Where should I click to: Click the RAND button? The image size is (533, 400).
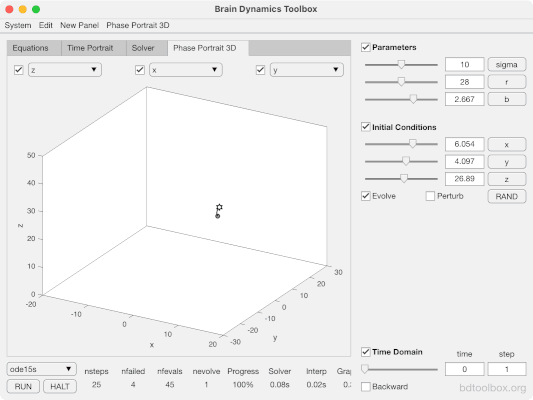[506, 196]
